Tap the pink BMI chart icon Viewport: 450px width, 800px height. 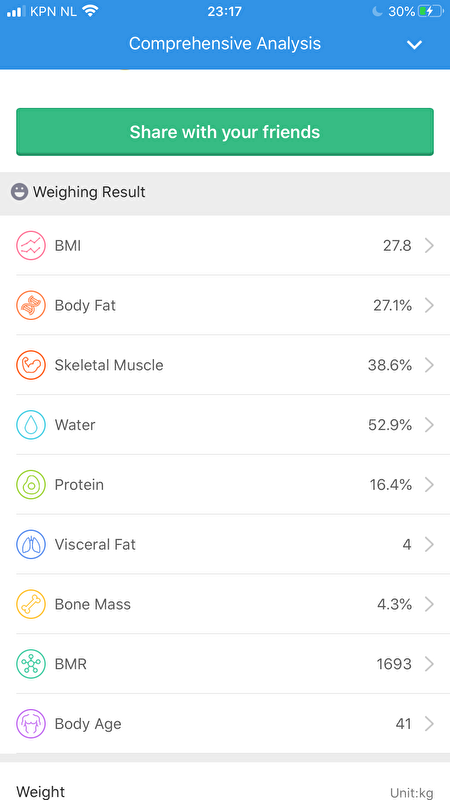click(x=31, y=246)
